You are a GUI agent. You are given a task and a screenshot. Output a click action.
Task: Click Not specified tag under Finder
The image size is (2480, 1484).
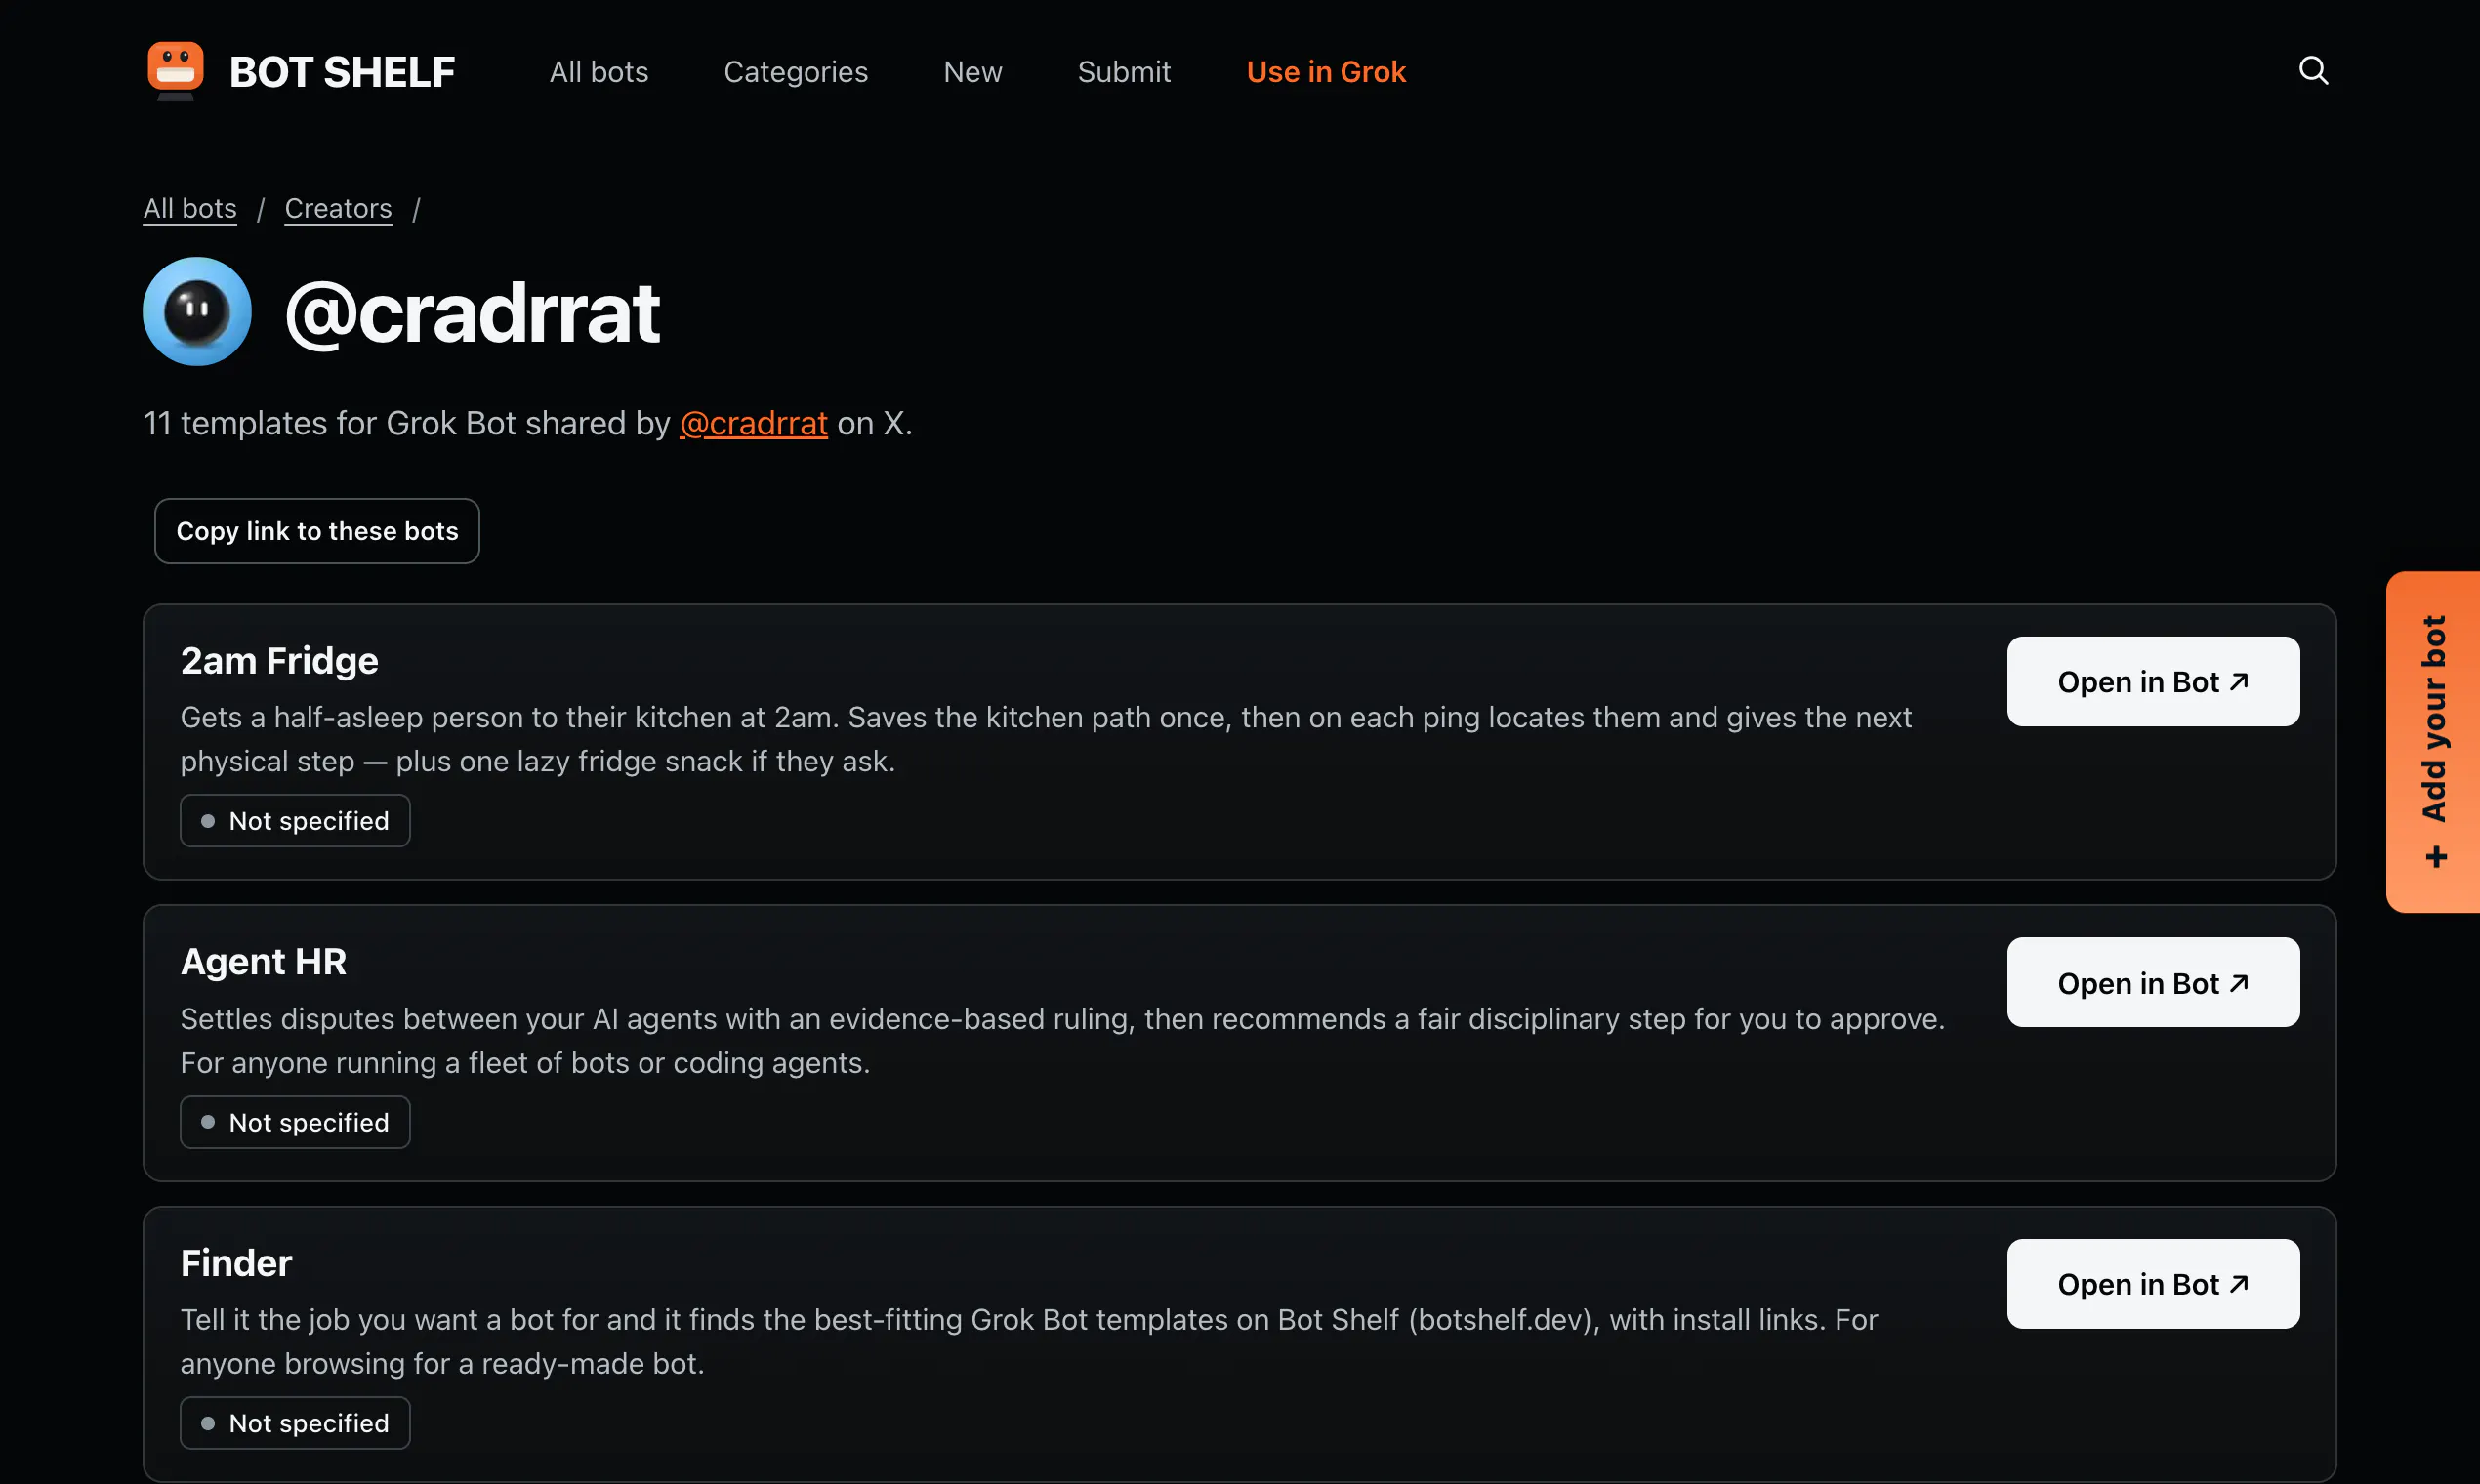pyautogui.click(x=295, y=1423)
